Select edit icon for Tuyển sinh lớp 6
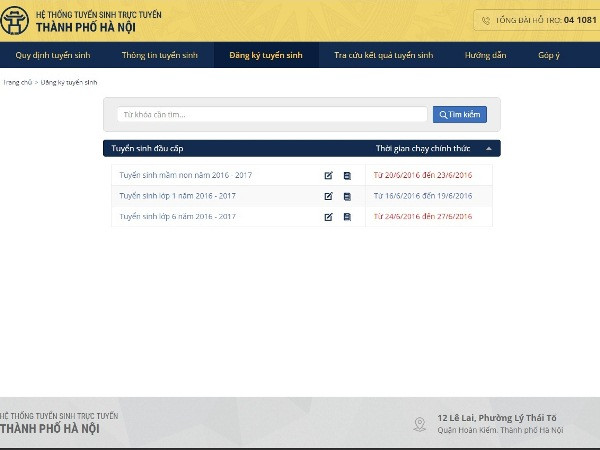Screen dimensions: 600x450 click(328, 216)
